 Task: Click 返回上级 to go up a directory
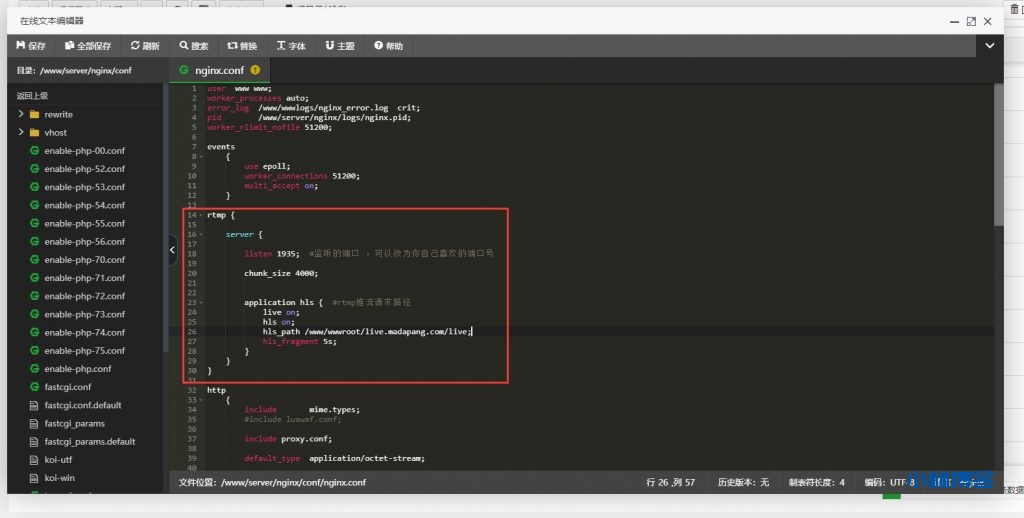(x=32, y=96)
